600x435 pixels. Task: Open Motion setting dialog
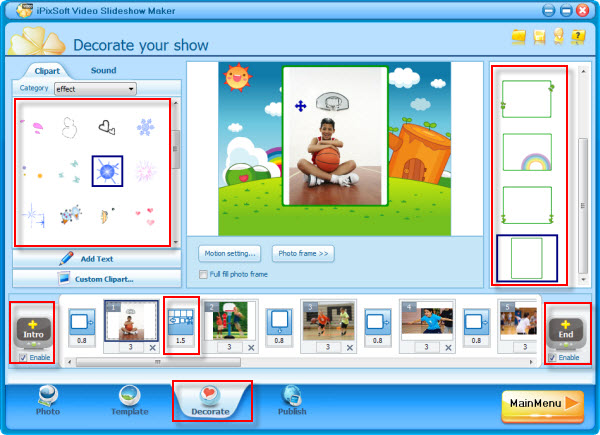(x=230, y=254)
